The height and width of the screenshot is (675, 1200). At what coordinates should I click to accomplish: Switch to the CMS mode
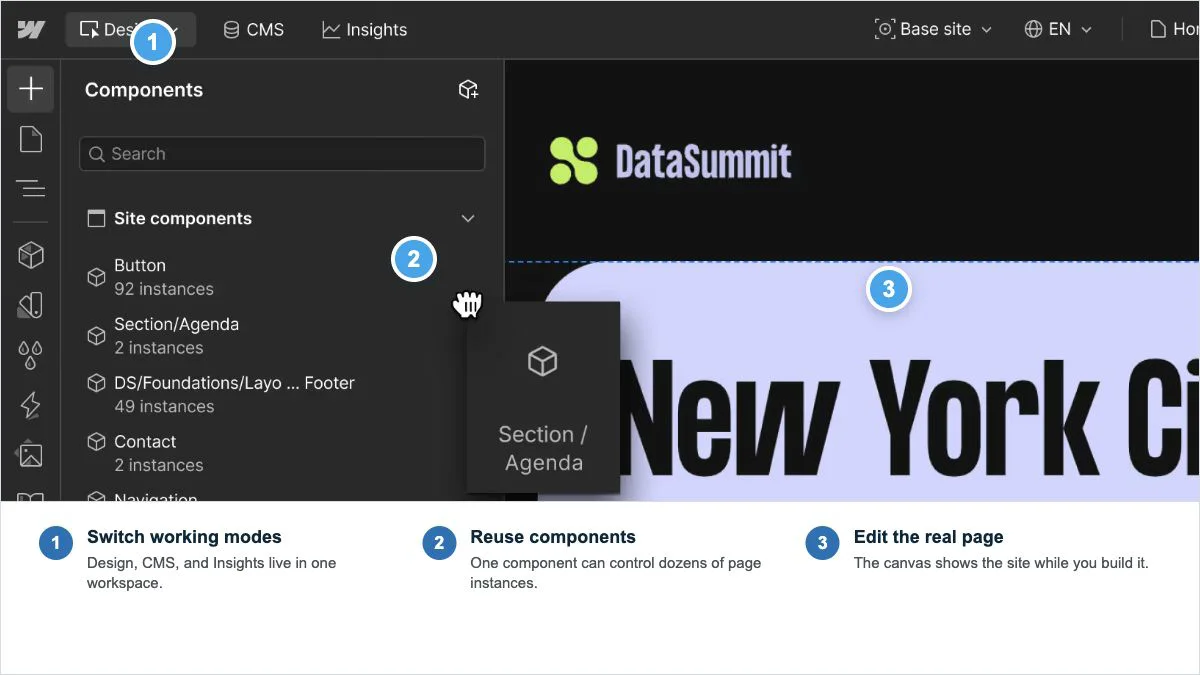pos(253,29)
